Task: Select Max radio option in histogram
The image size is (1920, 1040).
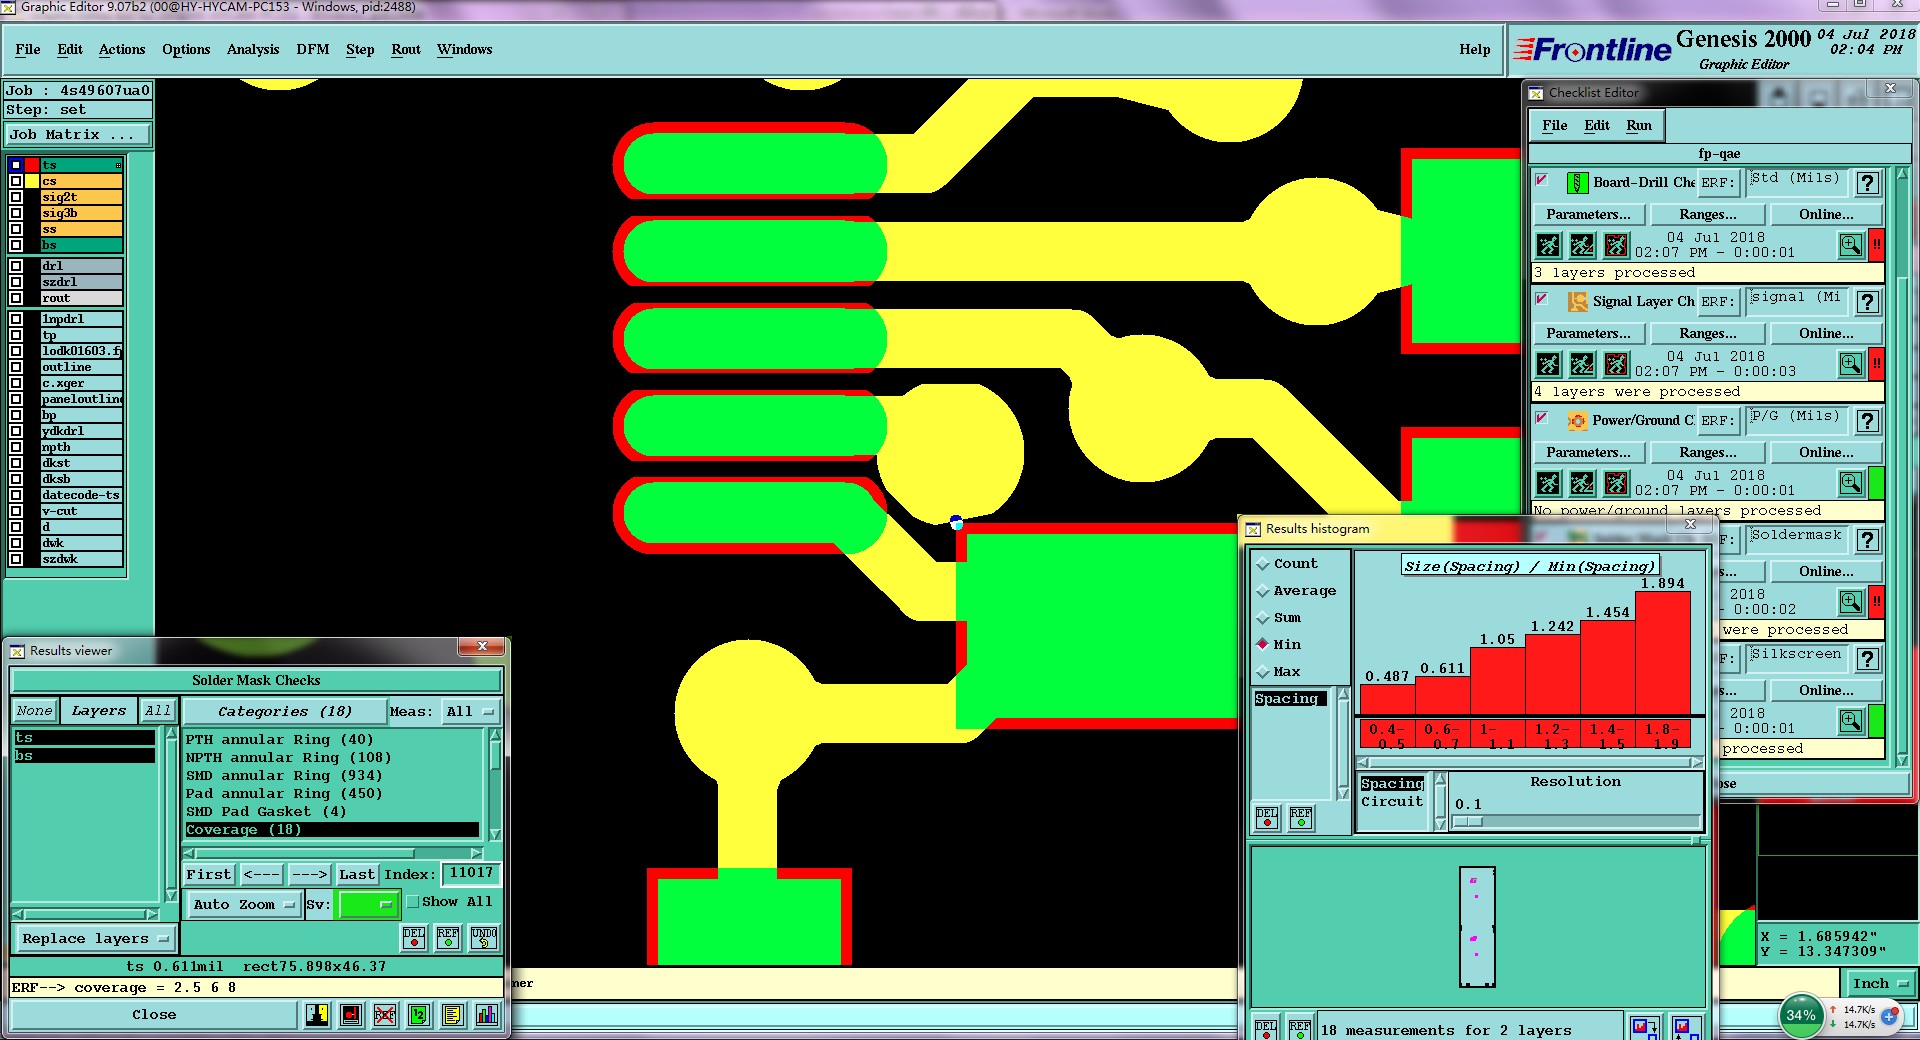Action: click(1263, 672)
